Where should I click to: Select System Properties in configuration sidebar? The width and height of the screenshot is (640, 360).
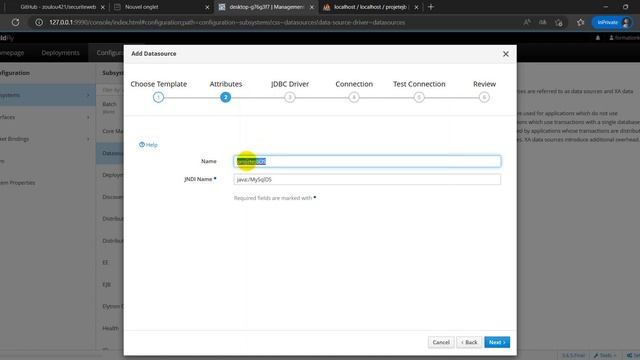coord(18,183)
